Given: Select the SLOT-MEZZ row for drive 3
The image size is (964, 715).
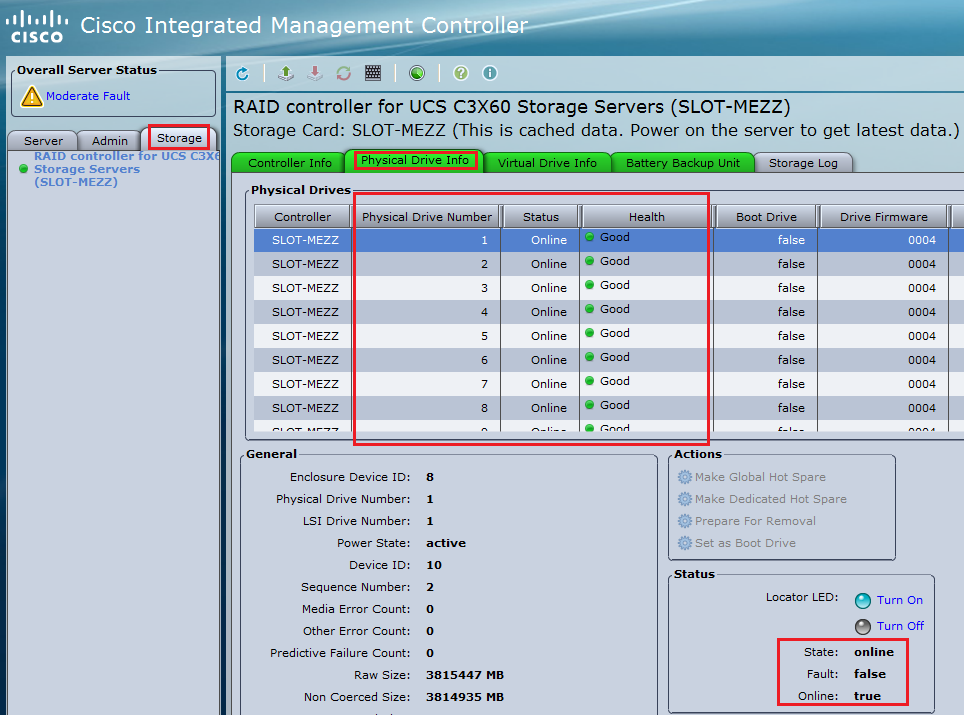Looking at the screenshot, I should pos(302,287).
